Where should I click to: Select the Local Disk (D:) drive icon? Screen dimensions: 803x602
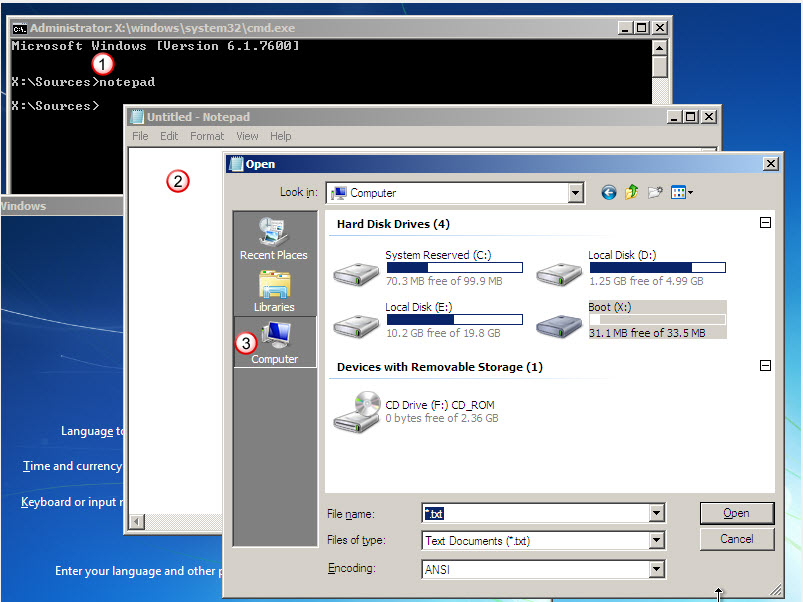point(559,274)
